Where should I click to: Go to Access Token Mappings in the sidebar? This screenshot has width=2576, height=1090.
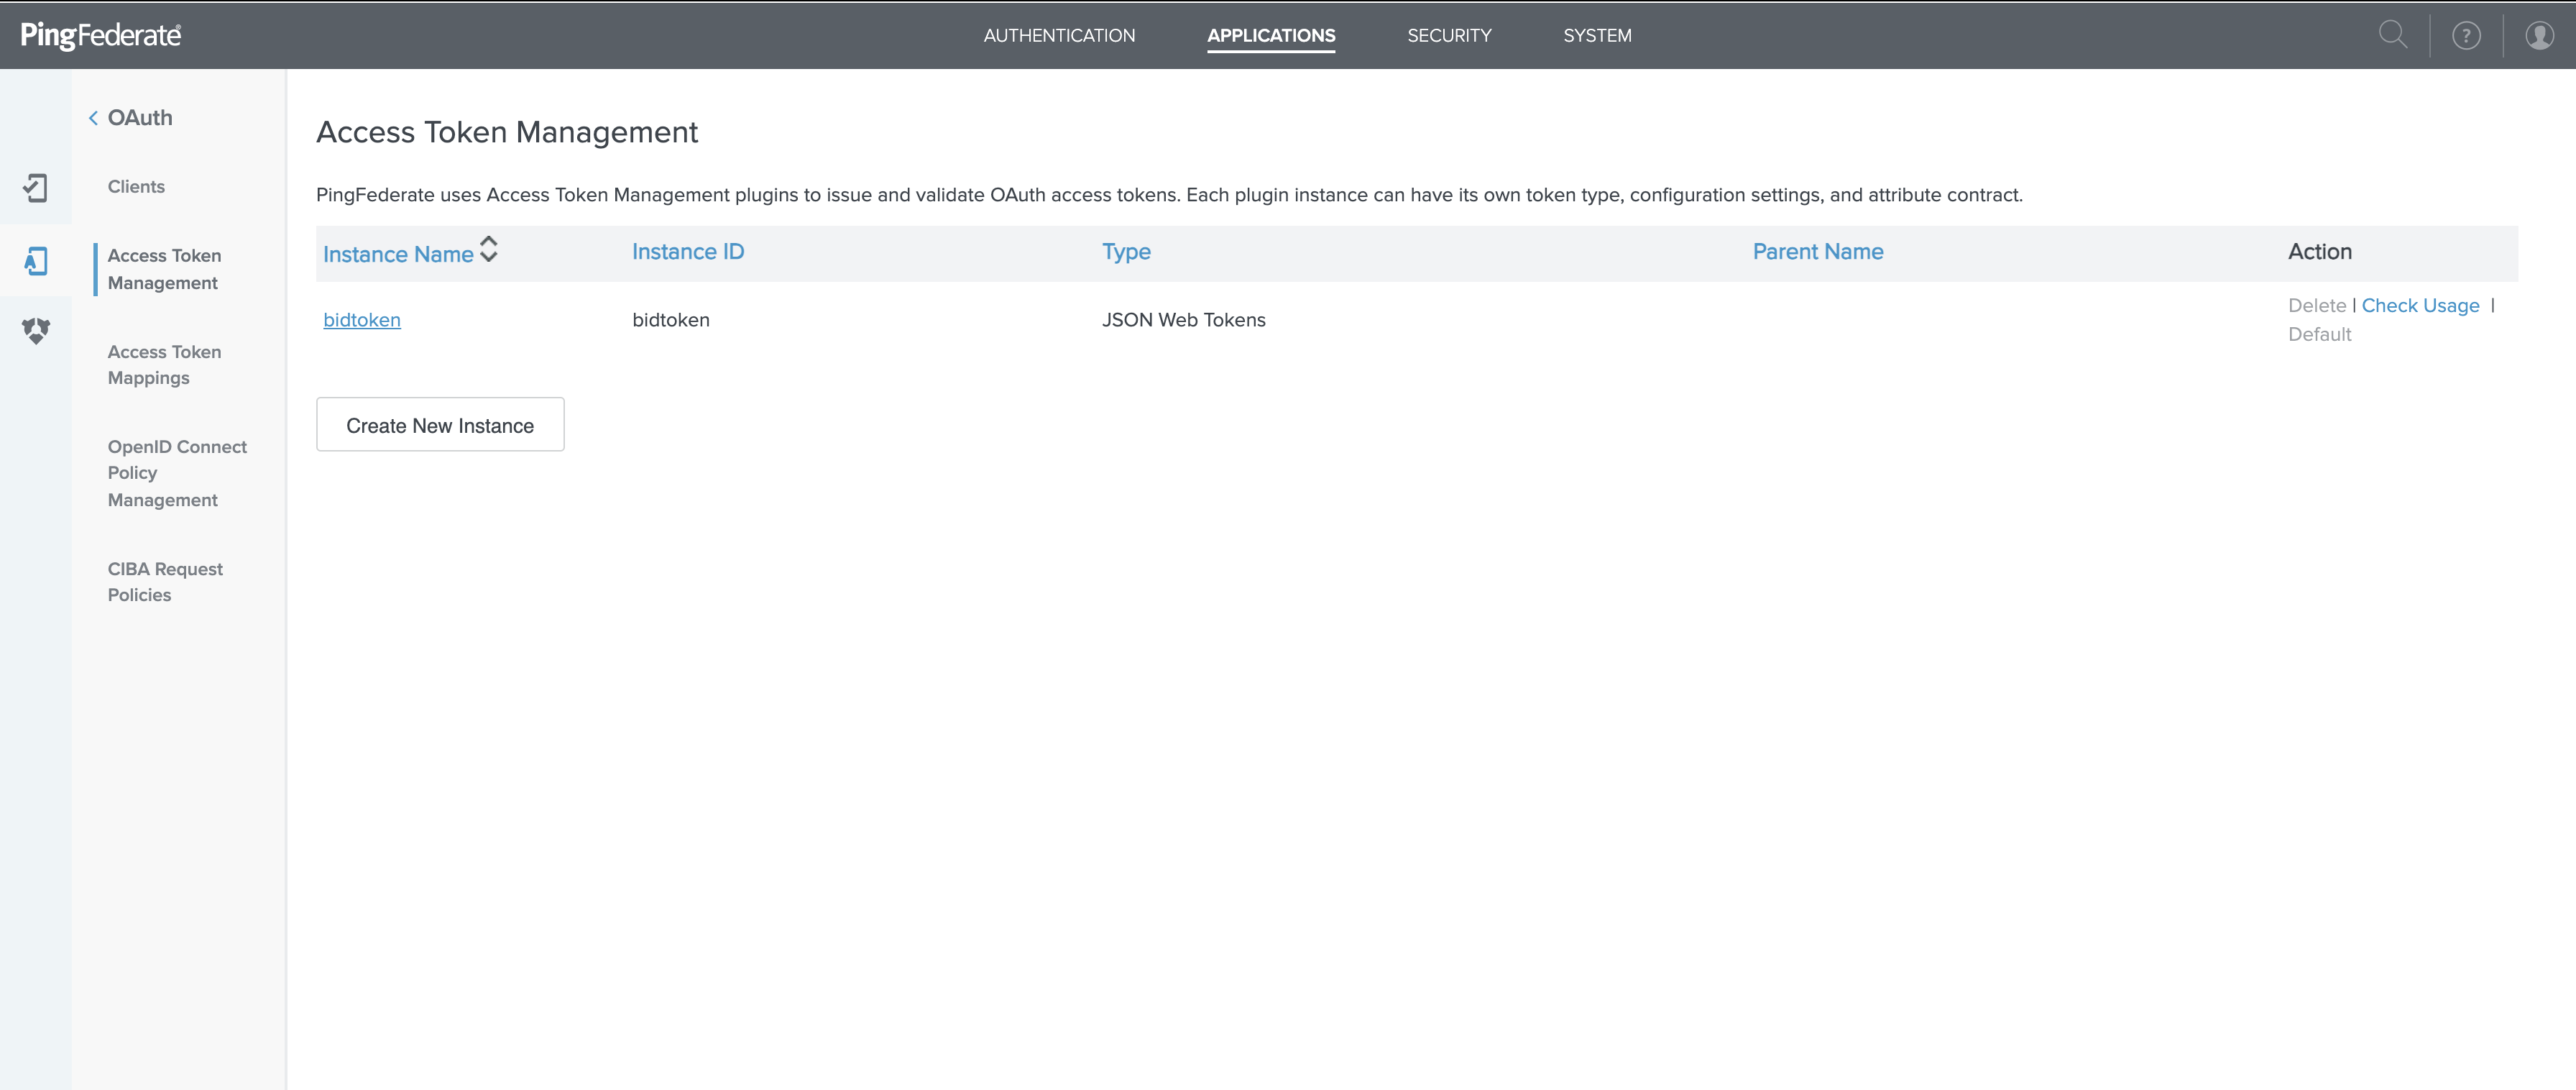tap(164, 365)
